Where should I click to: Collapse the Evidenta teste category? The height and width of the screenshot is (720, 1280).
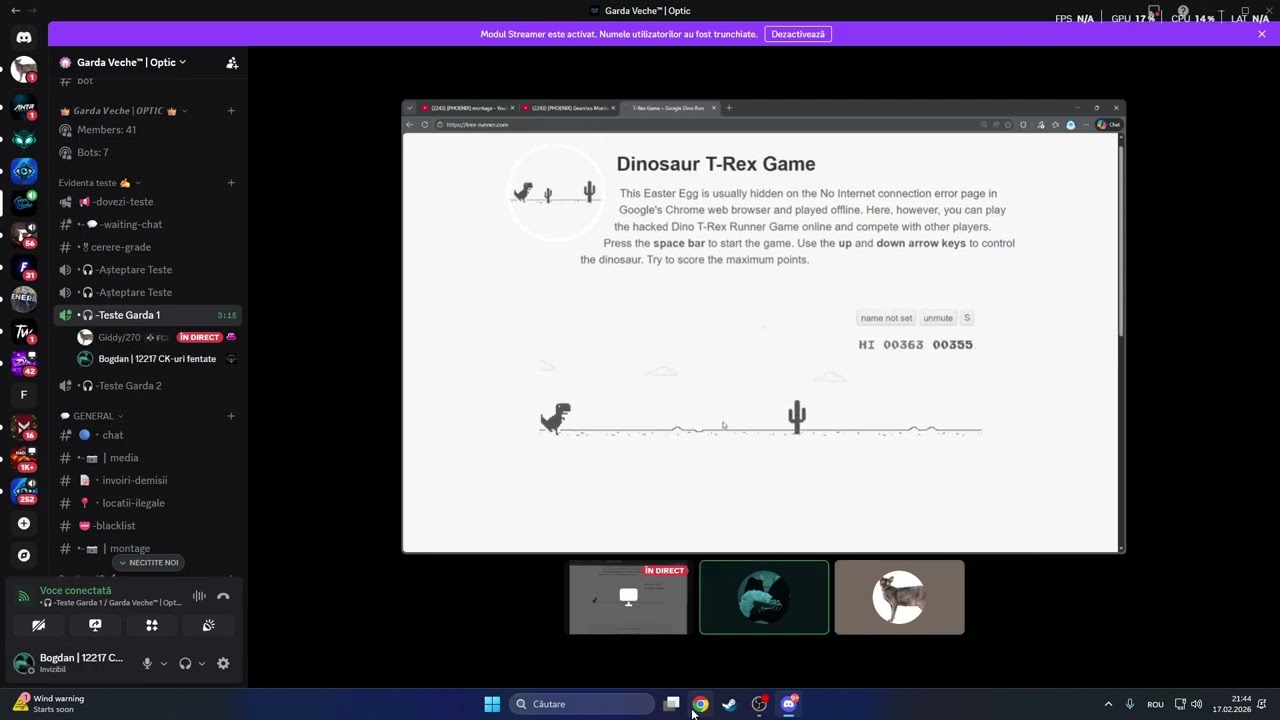99,183
